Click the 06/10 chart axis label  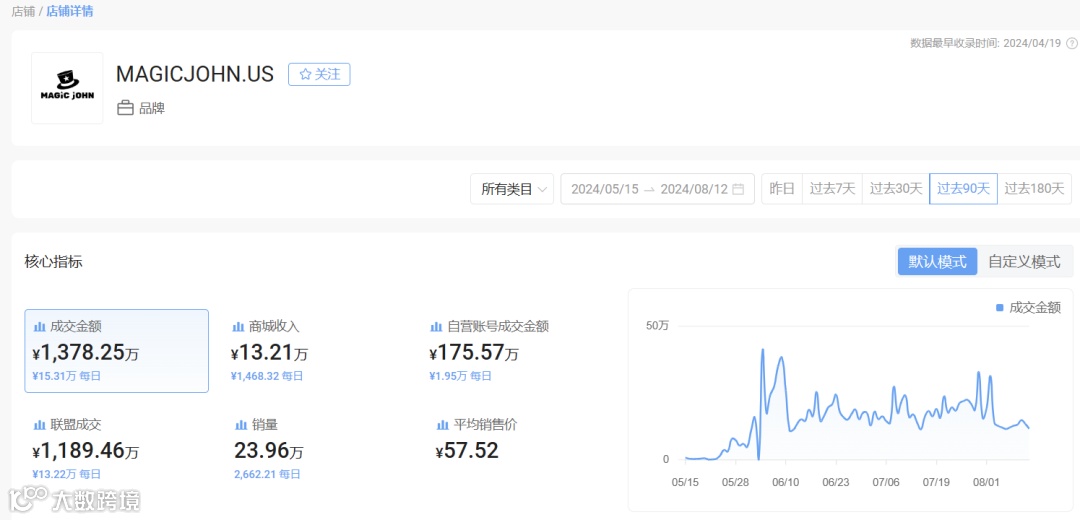click(x=785, y=482)
